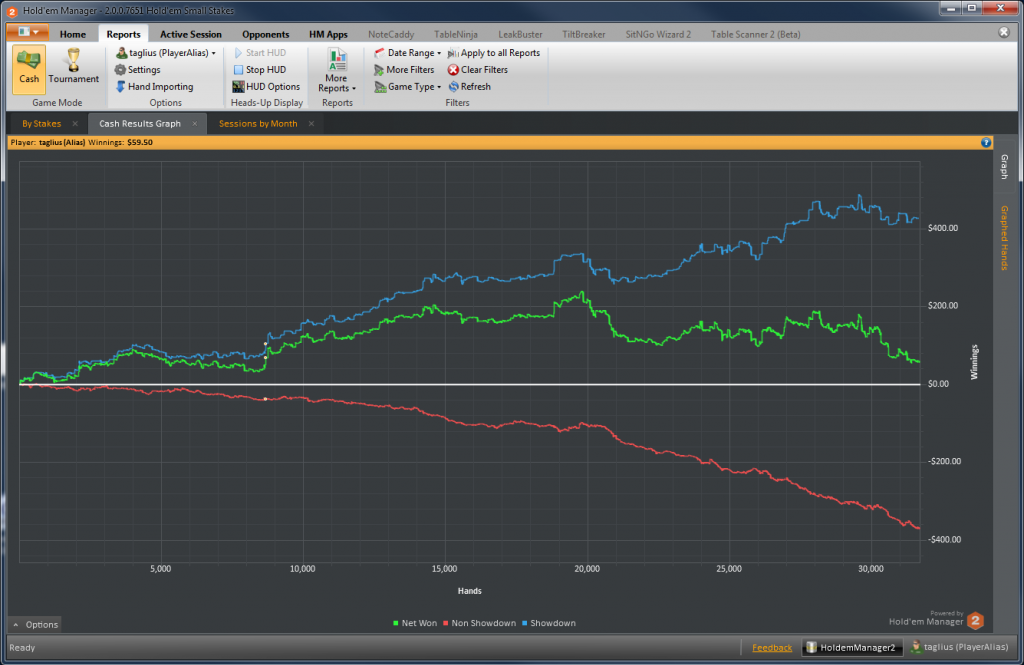Open the TableNinja tab
Viewport: 1024px width, 665px height.
tap(456, 34)
